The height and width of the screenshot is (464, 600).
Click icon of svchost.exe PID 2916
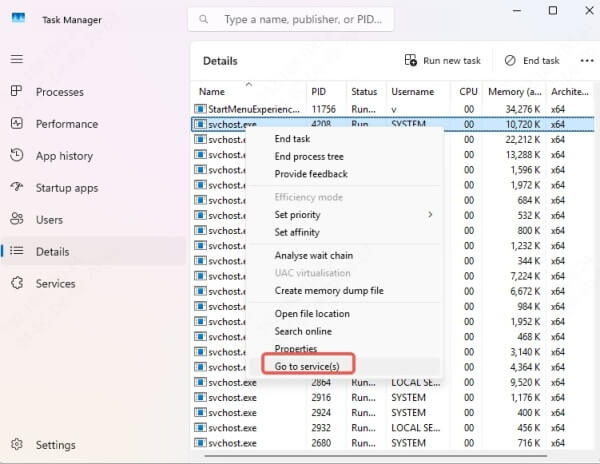(200, 397)
